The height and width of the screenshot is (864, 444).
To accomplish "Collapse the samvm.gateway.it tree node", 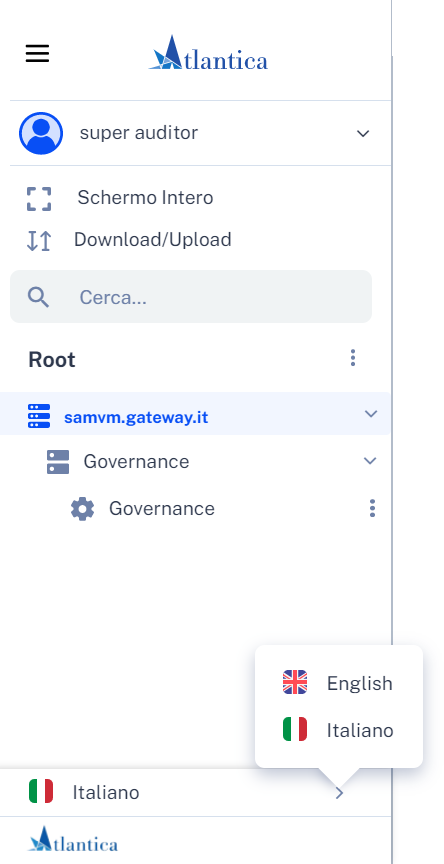I will tap(371, 413).
